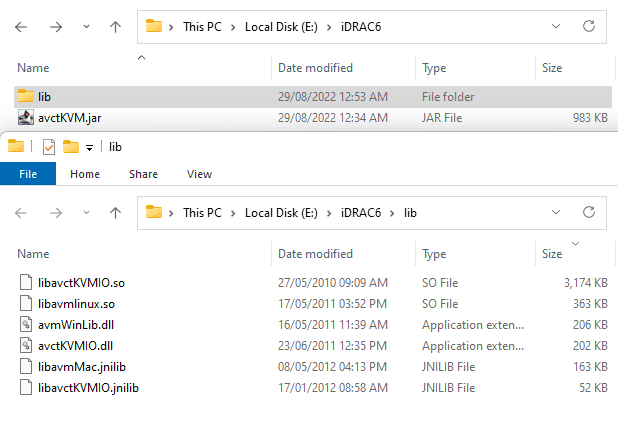Go up one level in lib window
The image size is (618, 422).
(115, 212)
